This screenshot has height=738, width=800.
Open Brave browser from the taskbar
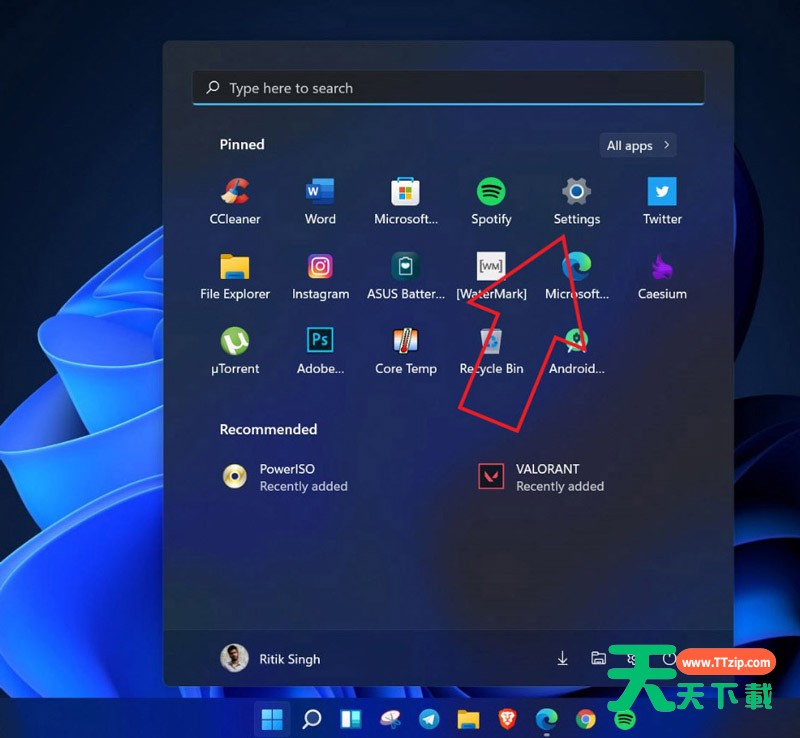507,719
